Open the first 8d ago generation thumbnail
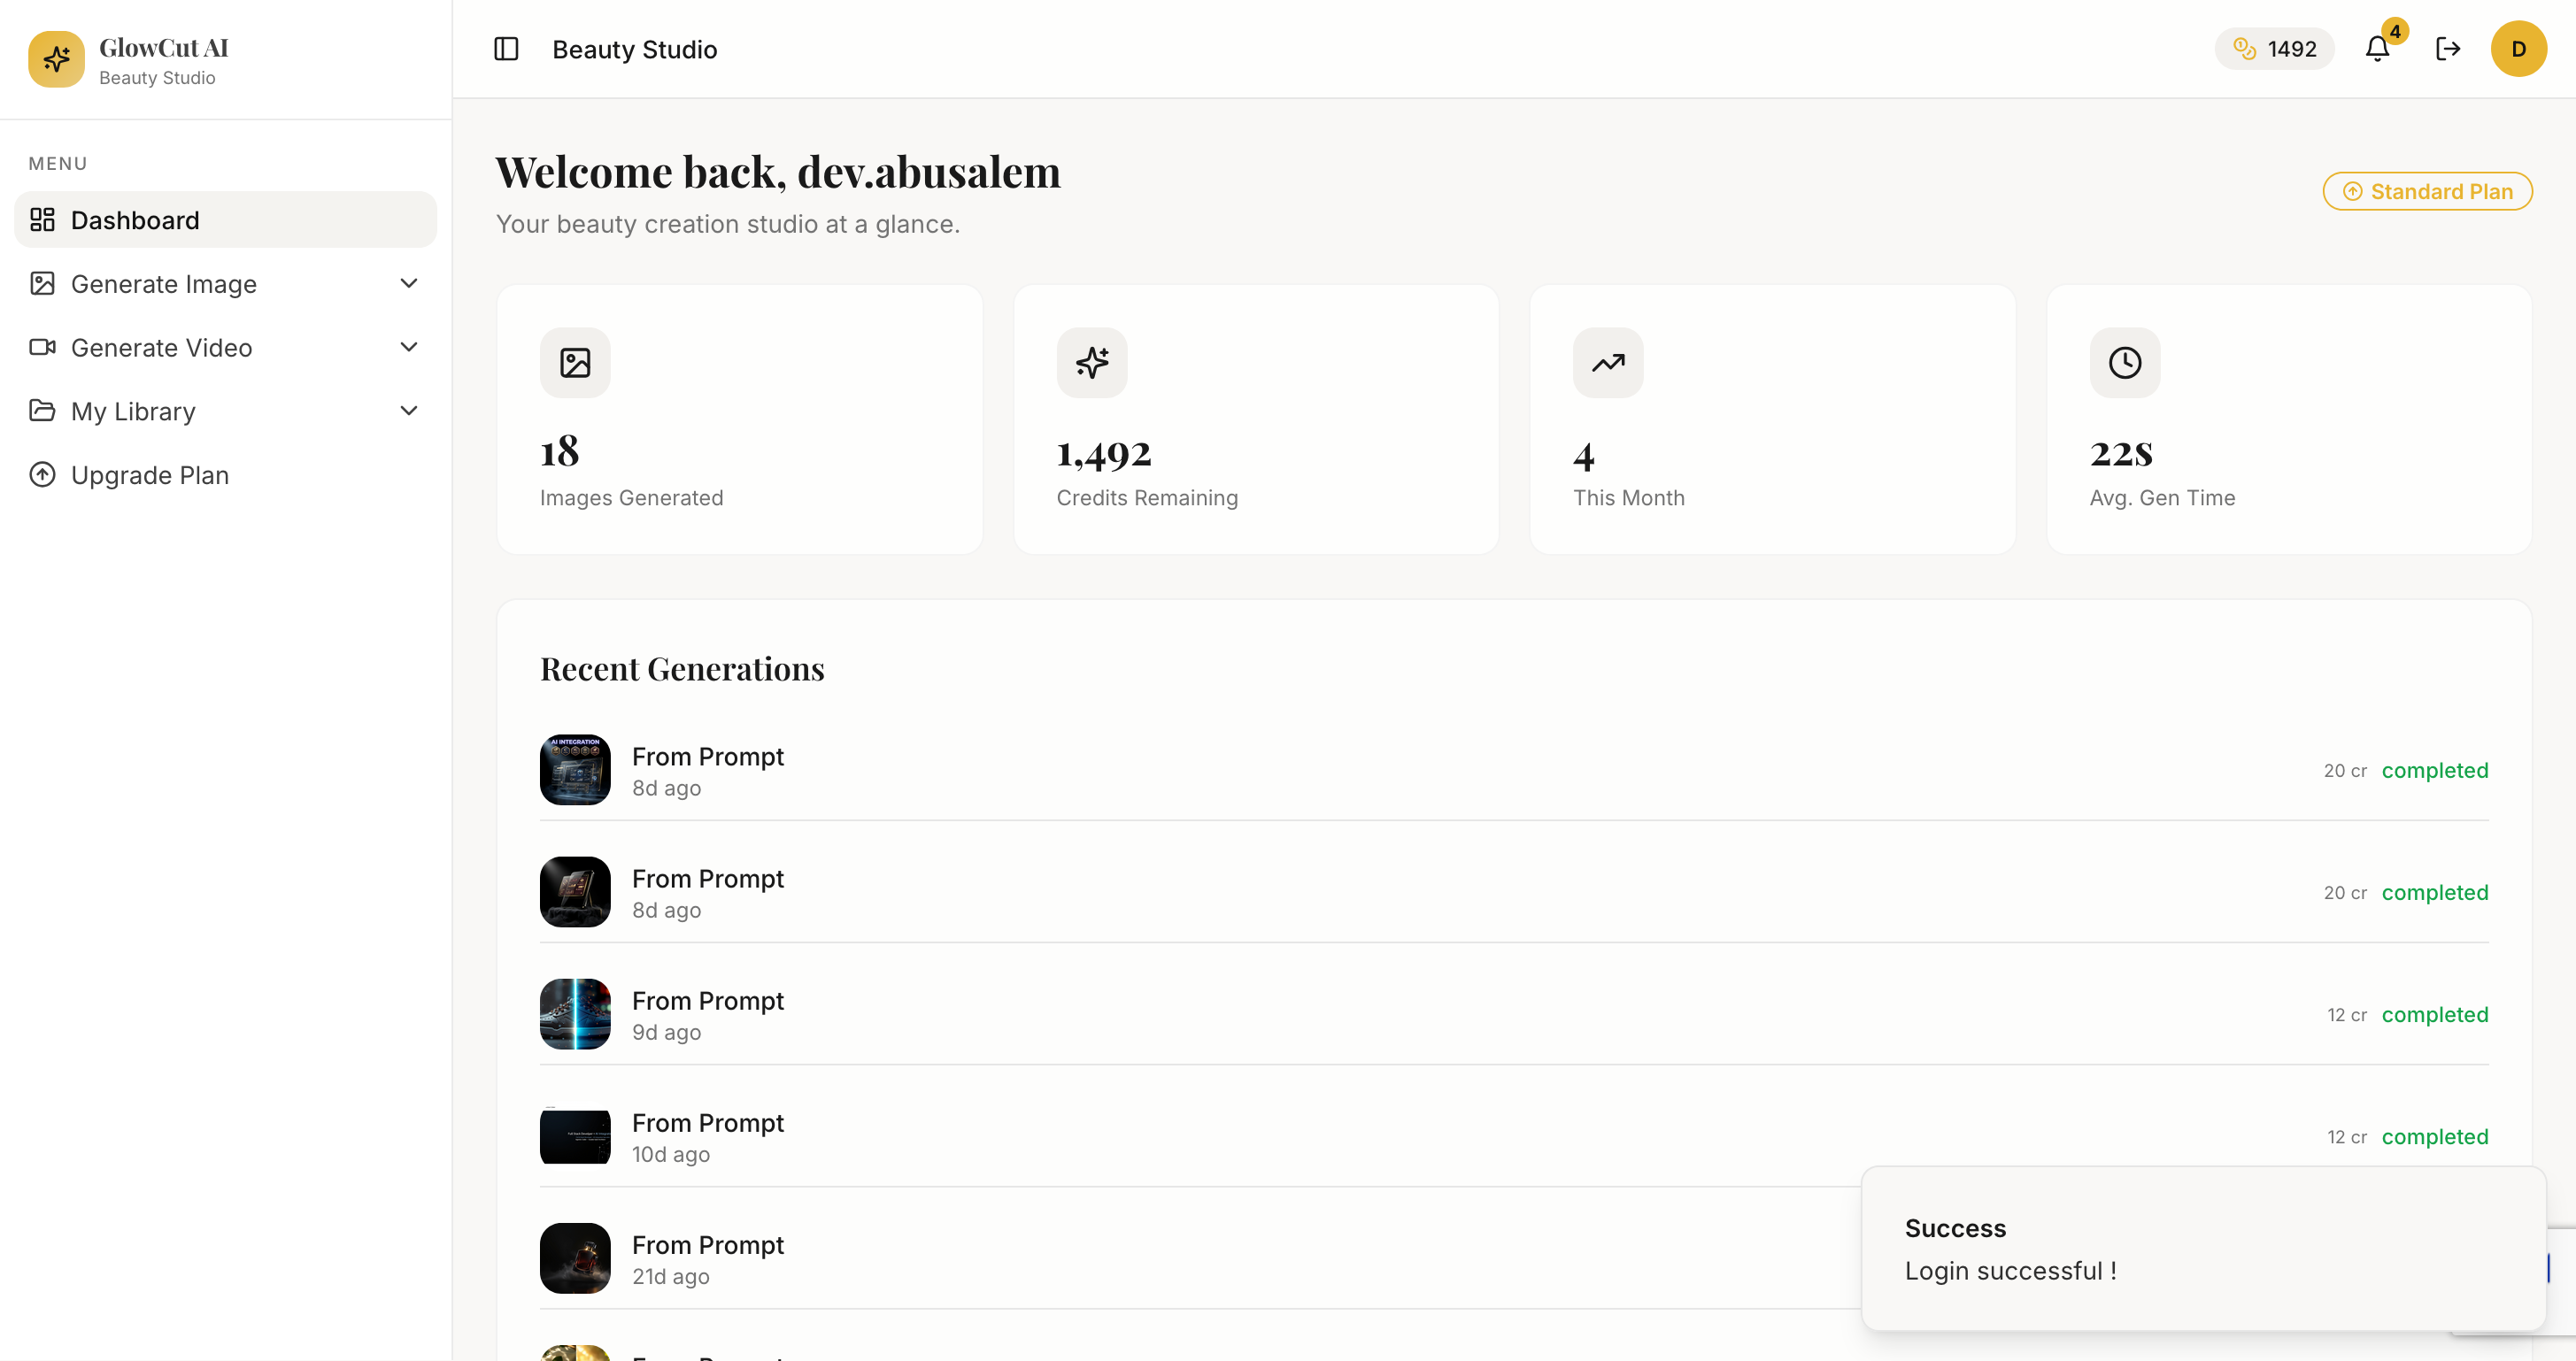Screen dimensions: 2576x1361 click(x=575, y=770)
